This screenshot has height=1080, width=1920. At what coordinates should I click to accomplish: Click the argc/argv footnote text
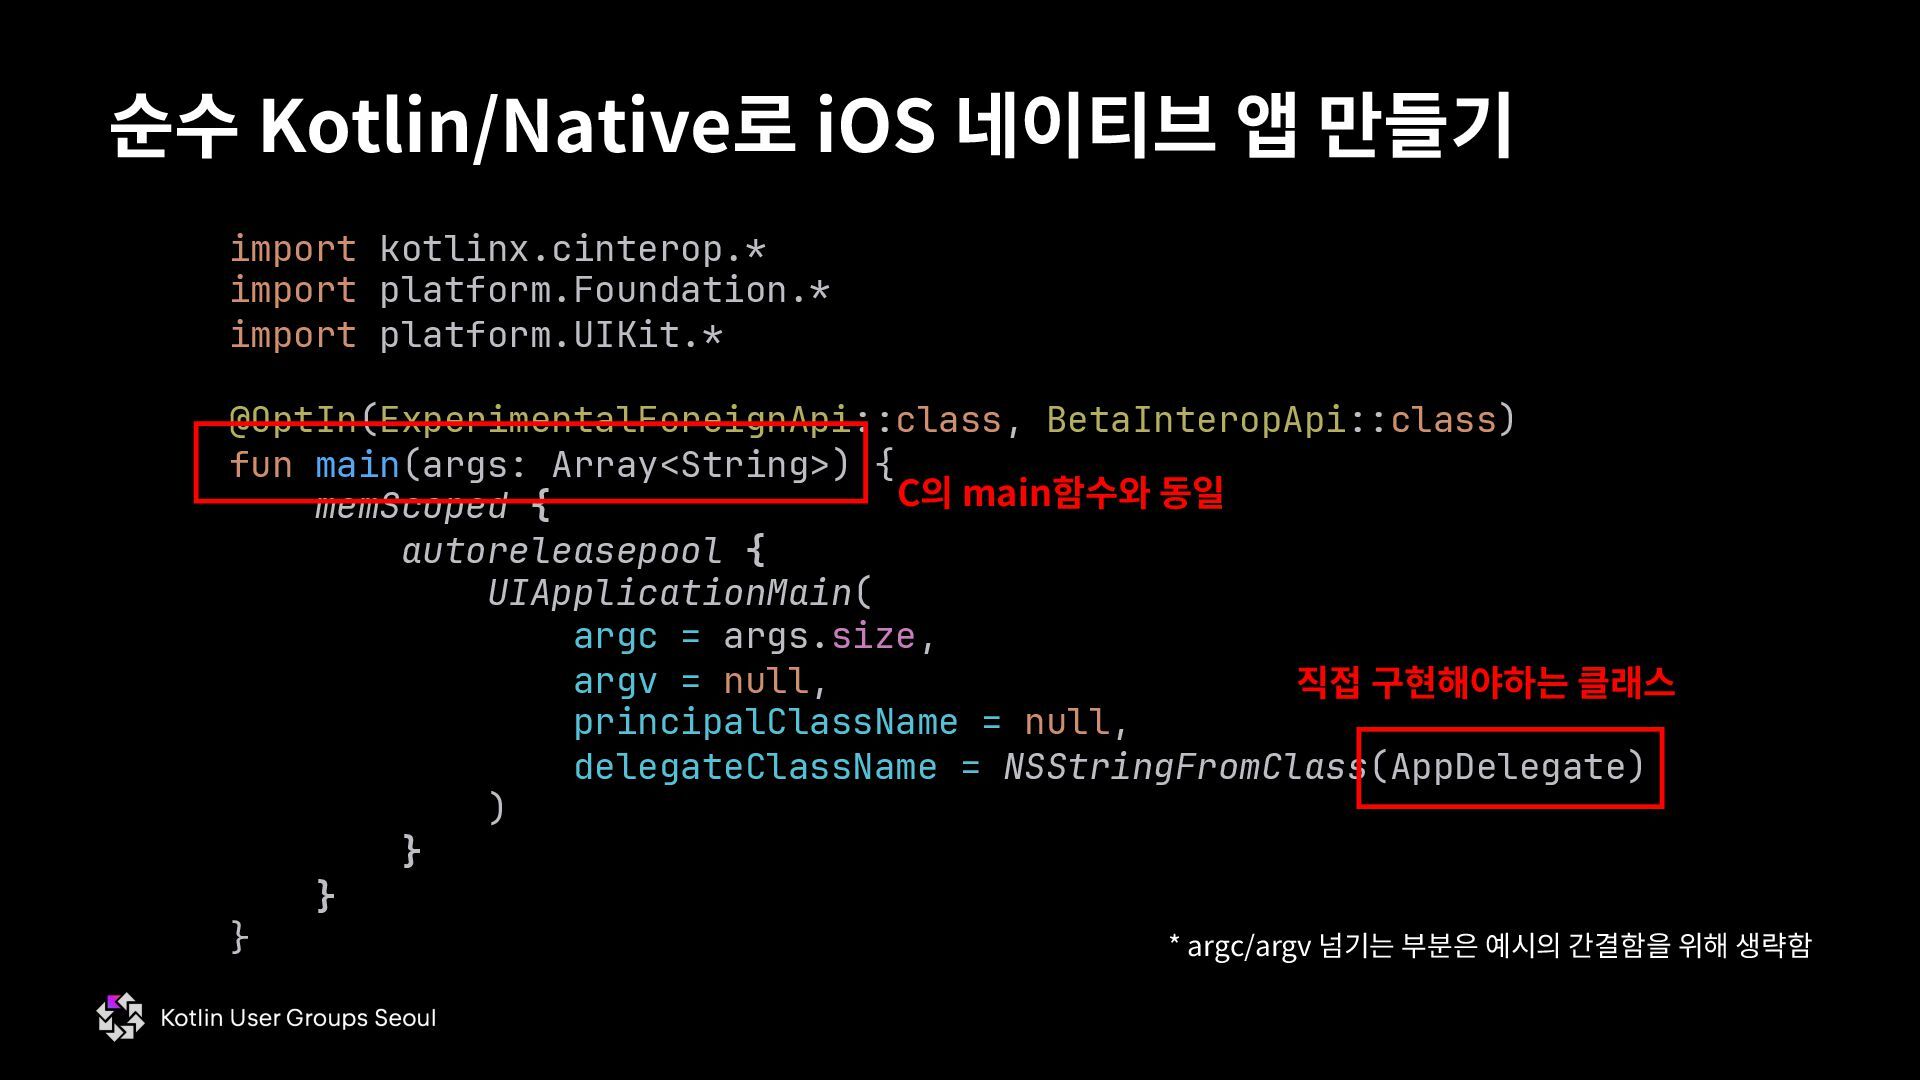pos(1490,945)
